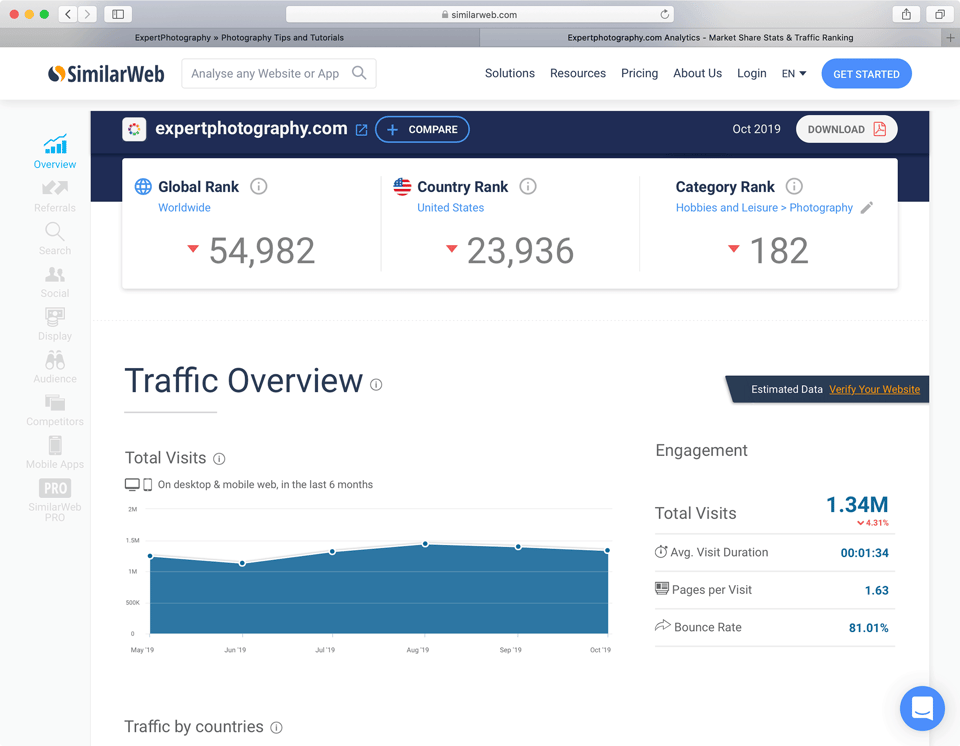The height and width of the screenshot is (746, 960).
Task: Open the About Us menu
Action: tap(697, 73)
